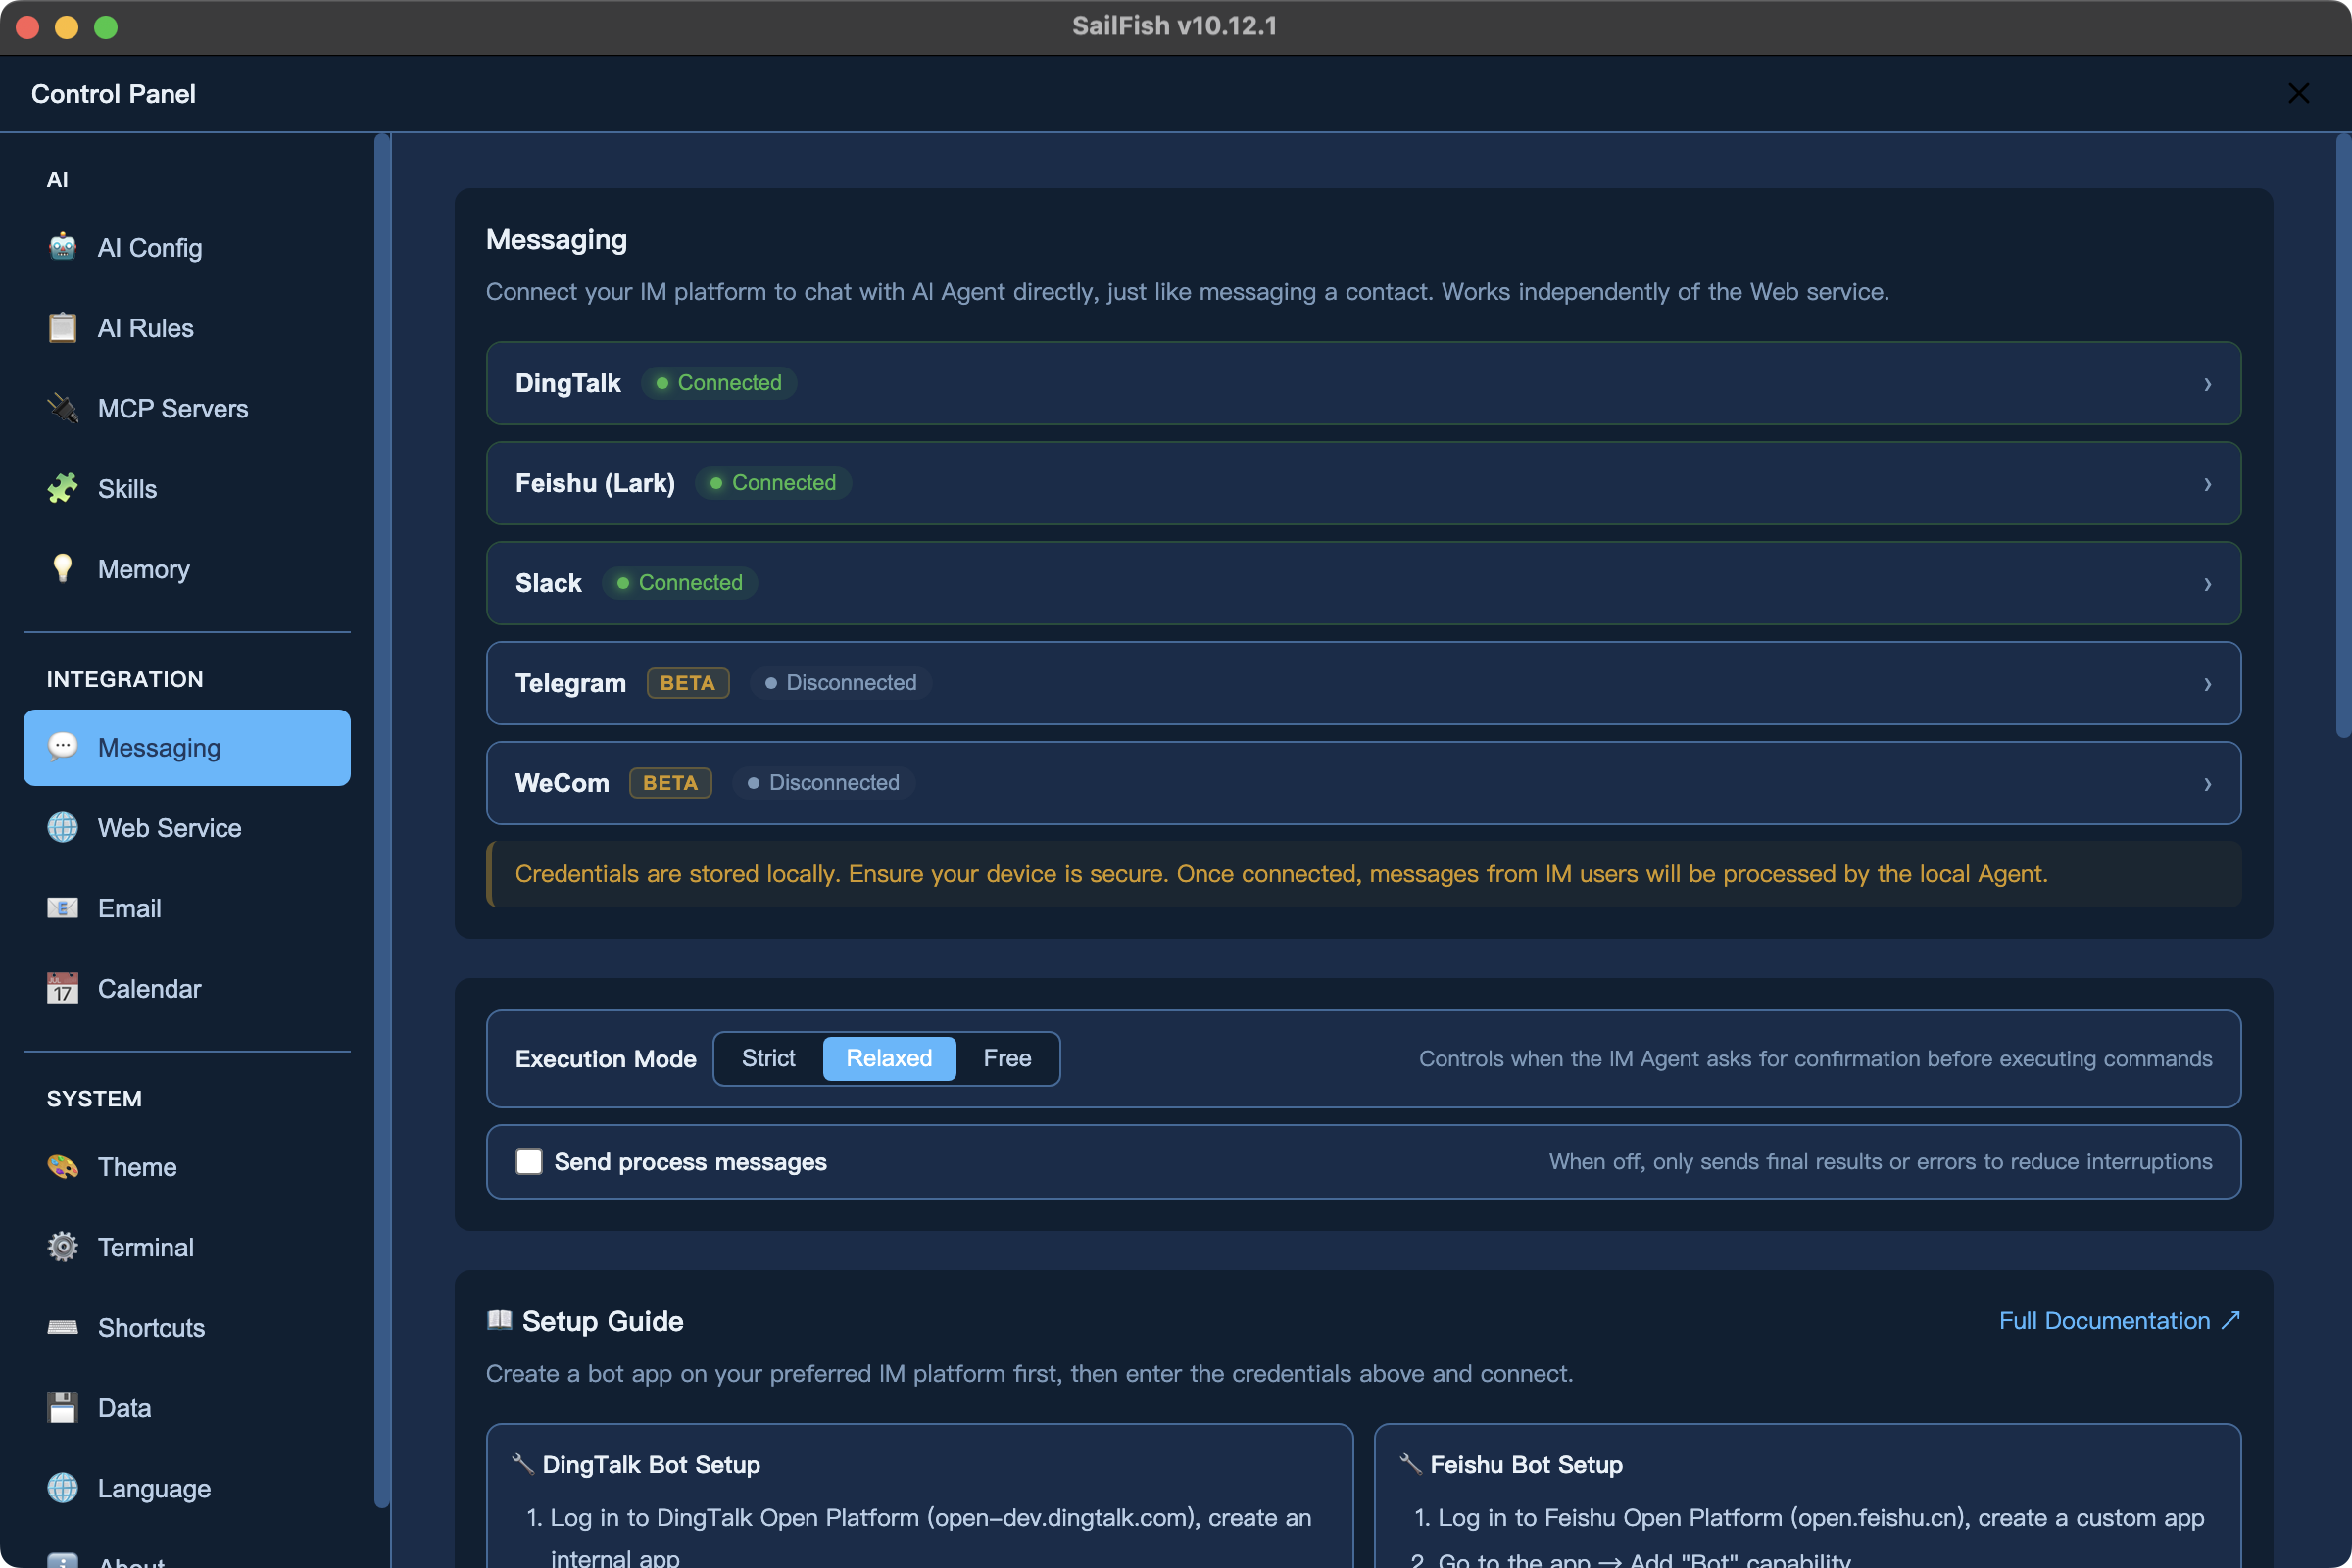This screenshot has height=1568, width=2352.
Task: Click the robot icon beside AI Config
Action: click(x=62, y=247)
